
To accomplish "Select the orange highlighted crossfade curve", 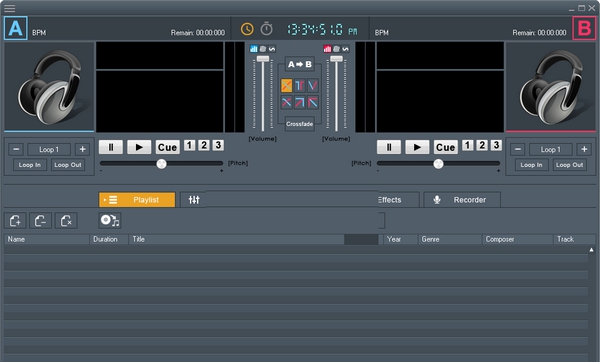I will (x=287, y=85).
